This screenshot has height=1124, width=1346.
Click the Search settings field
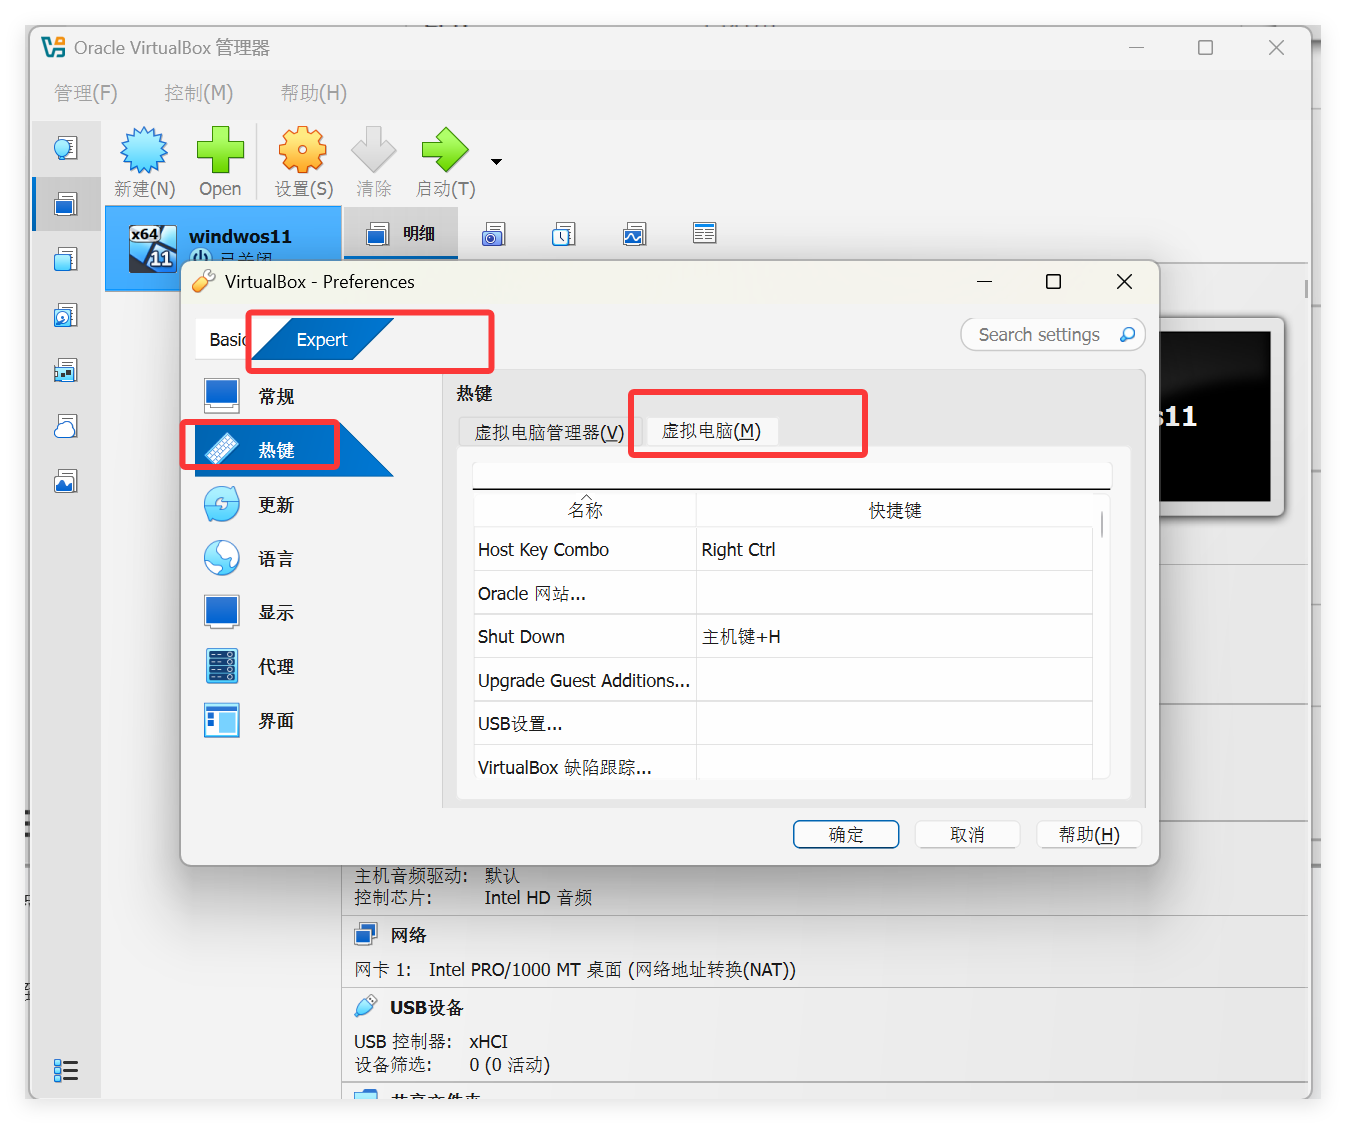1052,335
